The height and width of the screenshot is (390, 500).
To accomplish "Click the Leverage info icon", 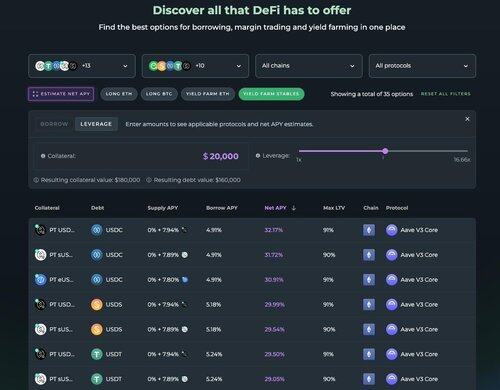I will pyautogui.click(x=258, y=156).
